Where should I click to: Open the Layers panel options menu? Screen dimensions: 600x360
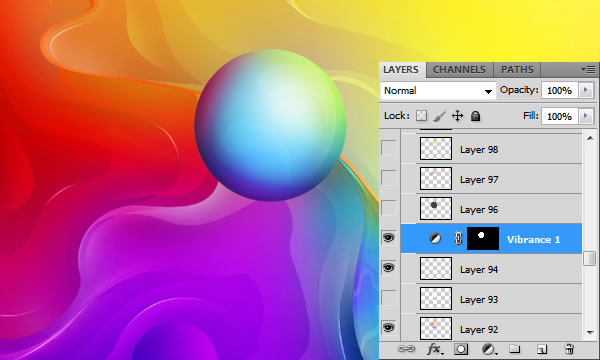589,69
